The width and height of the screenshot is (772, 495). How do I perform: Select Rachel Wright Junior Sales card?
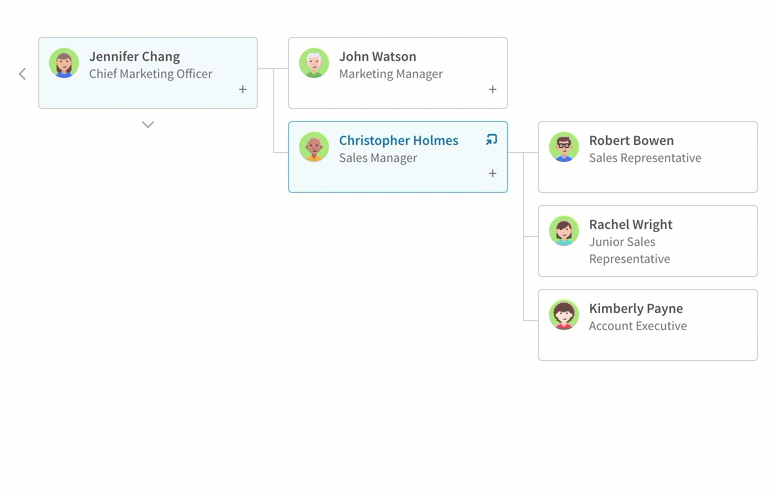pyautogui.click(x=648, y=241)
